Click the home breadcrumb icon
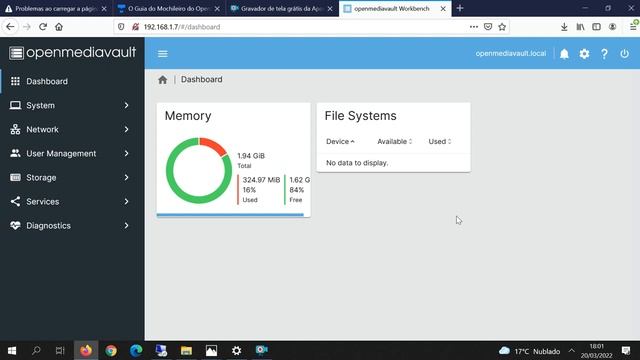The image size is (640, 360). (x=162, y=80)
